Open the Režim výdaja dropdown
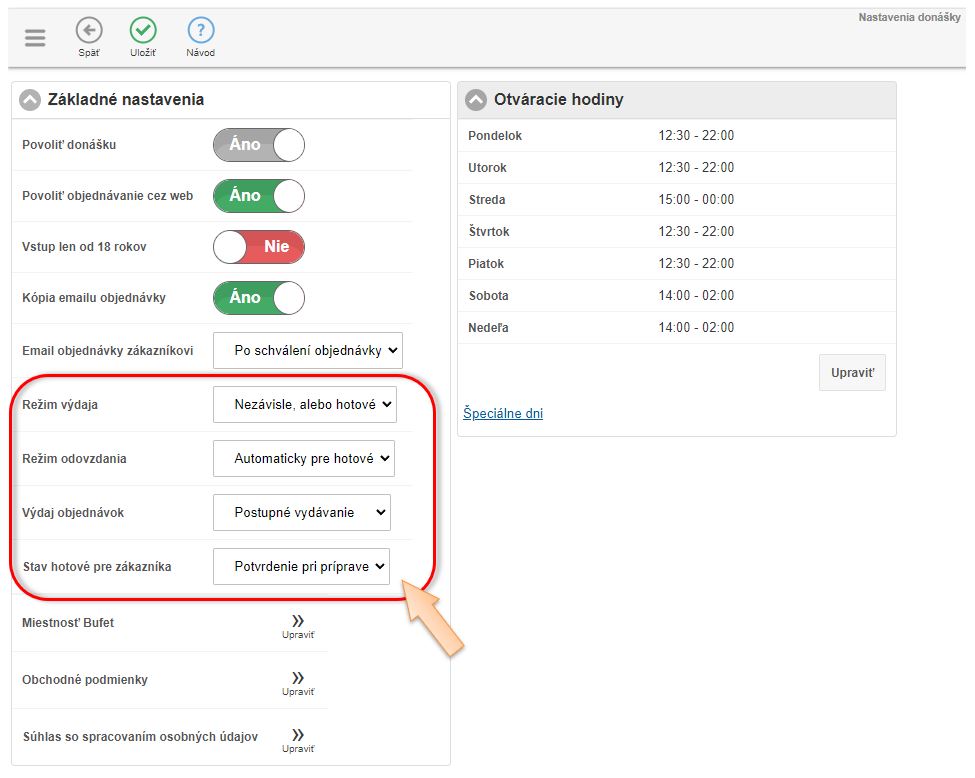This screenshot has width=975, height=778. [x=305, y=405]
